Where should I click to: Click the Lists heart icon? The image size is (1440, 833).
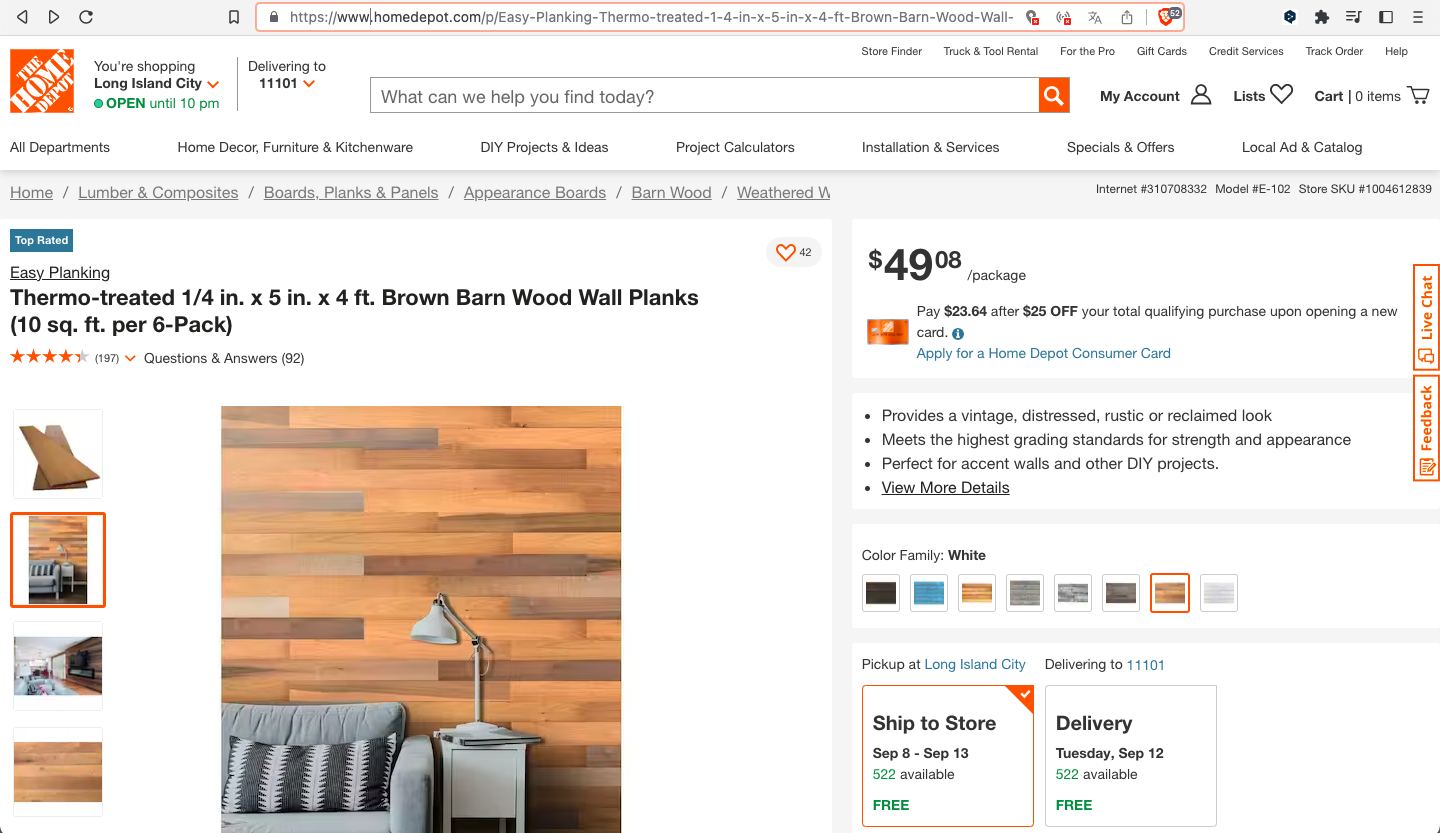point(1282,94)
